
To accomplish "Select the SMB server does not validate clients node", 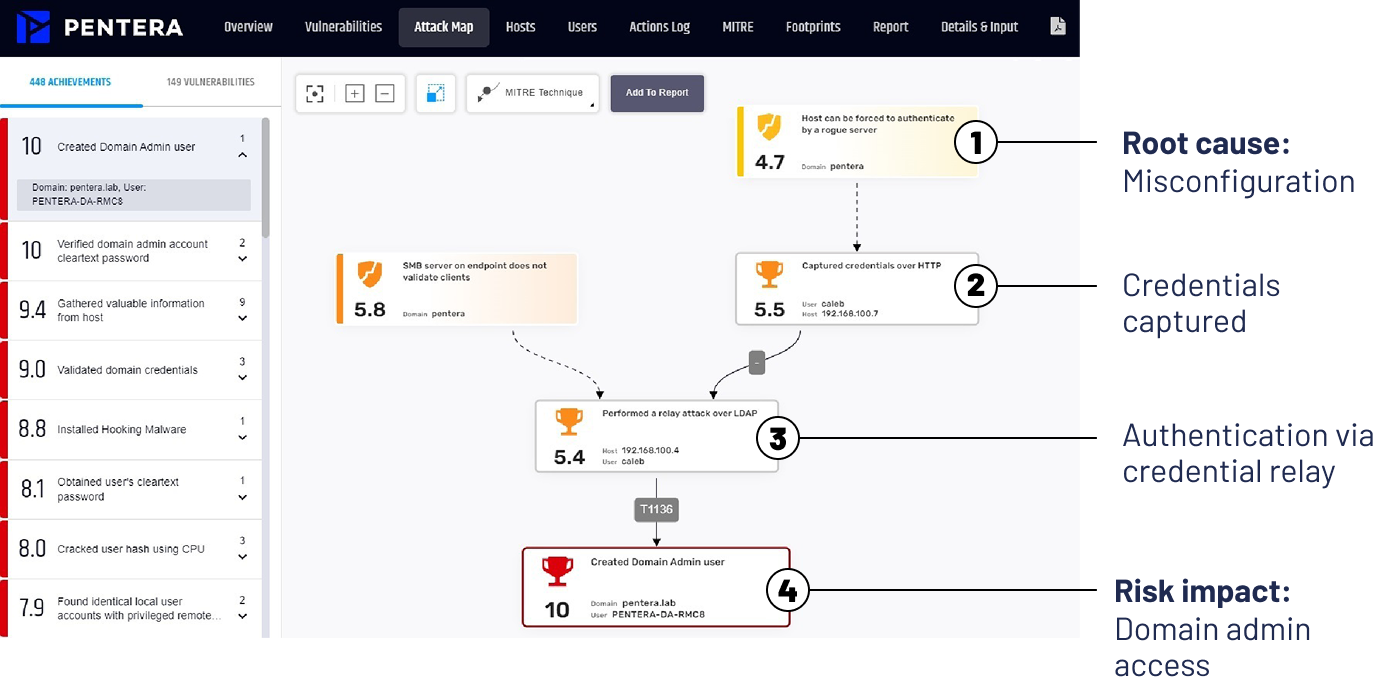I will click(x=457, y=289).
